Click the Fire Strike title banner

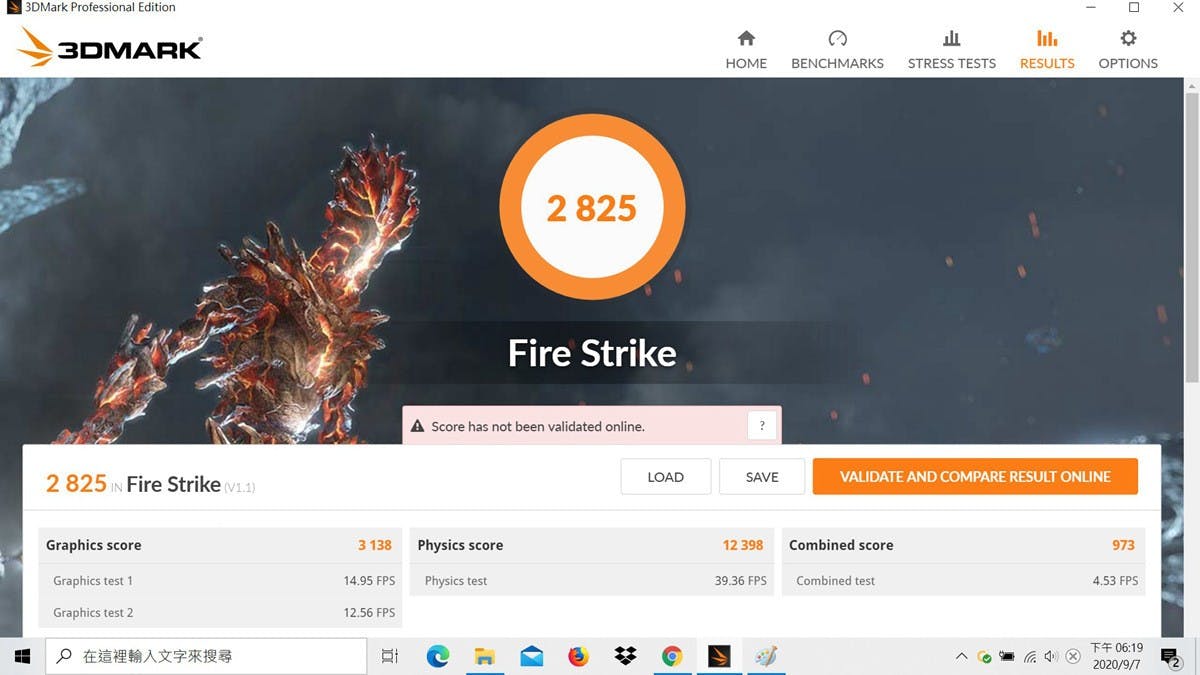coord(592,353)
